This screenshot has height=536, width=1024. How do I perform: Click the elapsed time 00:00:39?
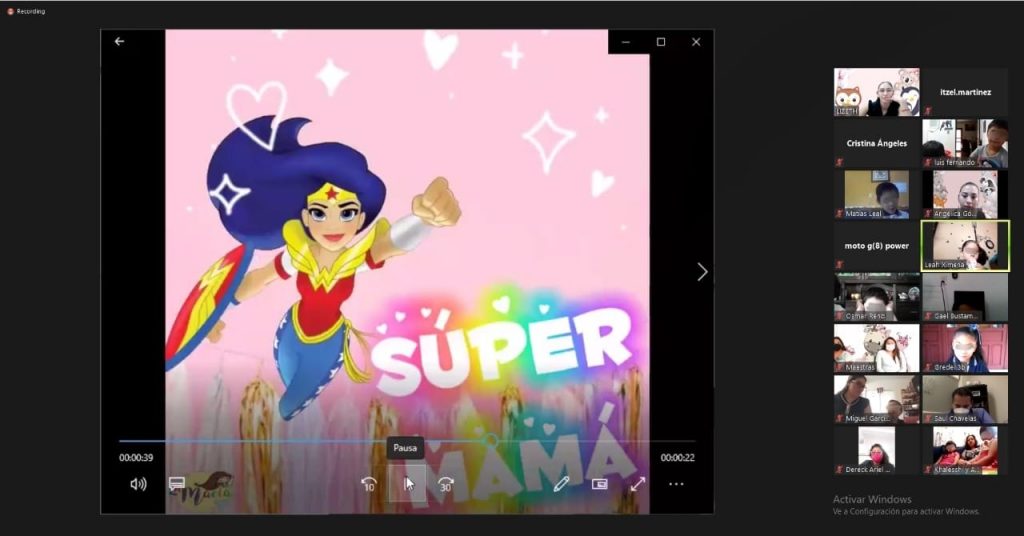(x=136, y=458)
